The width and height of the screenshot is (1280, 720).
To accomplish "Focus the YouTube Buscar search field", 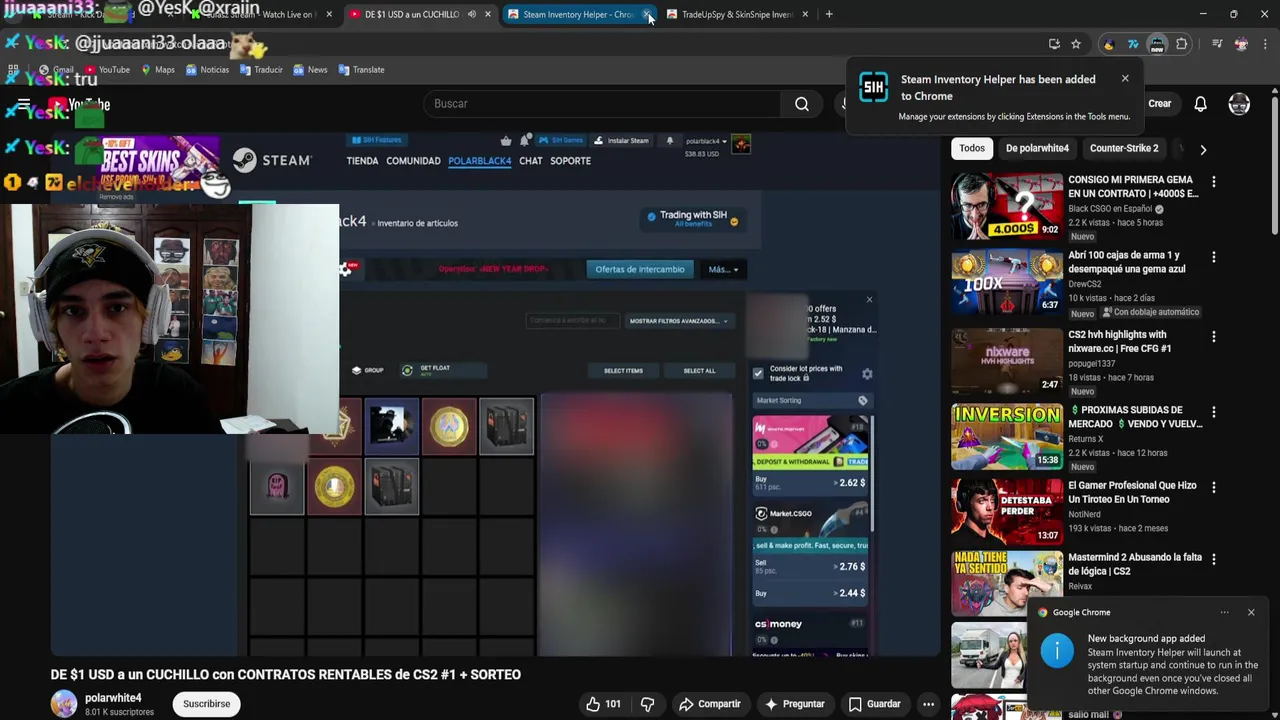I will point(602,104).
